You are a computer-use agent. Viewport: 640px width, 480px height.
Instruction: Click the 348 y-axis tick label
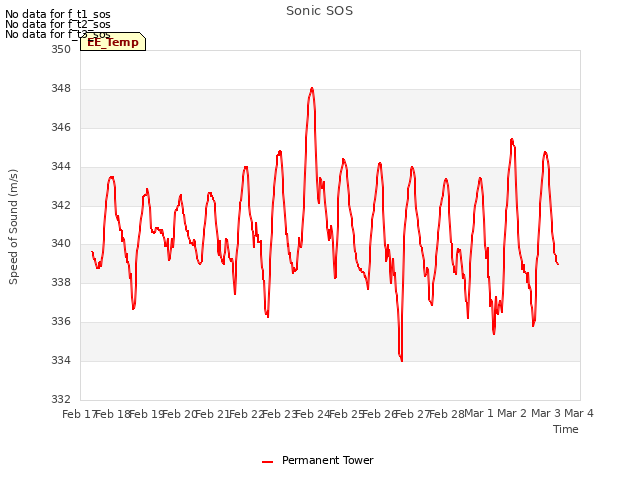(x=61, y=89)
